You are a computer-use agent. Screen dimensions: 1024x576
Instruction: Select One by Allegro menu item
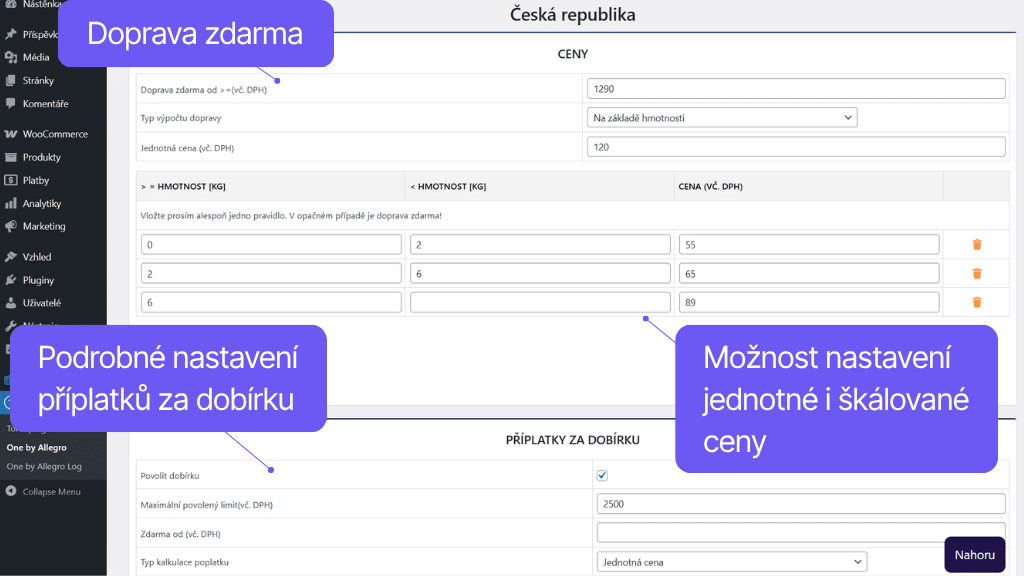coord(38,447)
